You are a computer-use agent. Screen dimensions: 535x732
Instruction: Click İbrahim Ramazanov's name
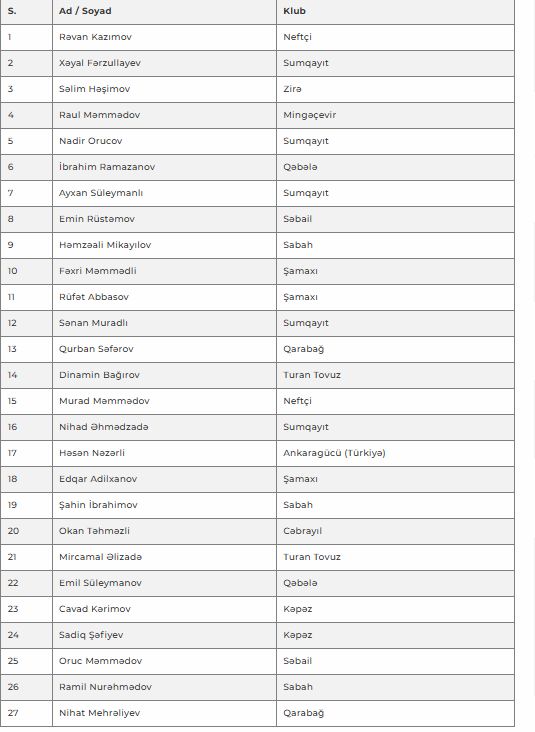click(107, 167)
